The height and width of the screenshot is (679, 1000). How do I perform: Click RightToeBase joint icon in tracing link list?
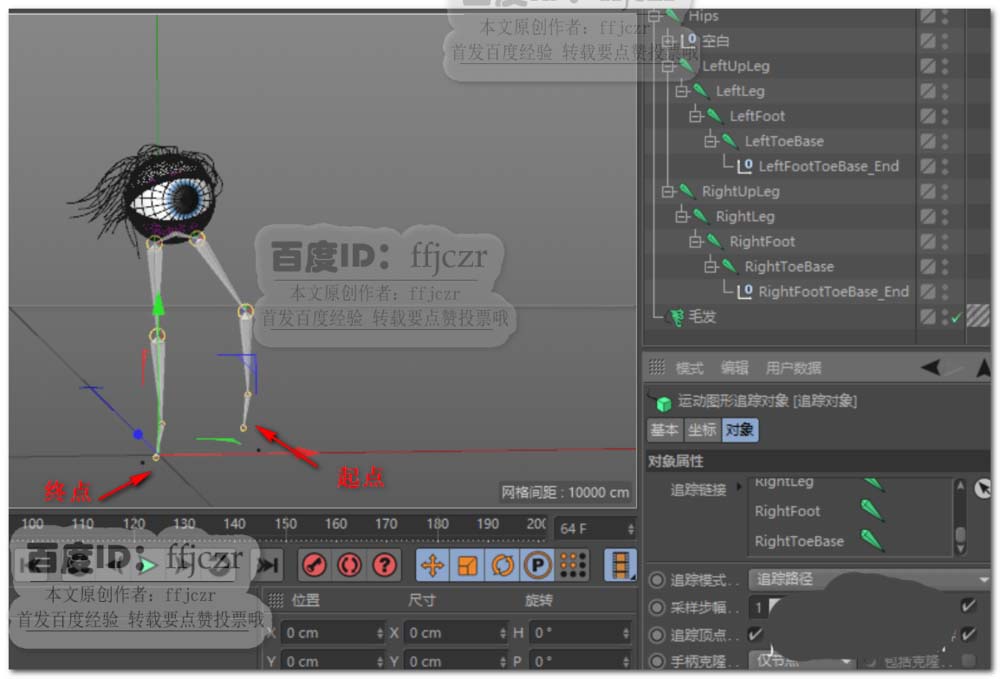click(872, 541)
